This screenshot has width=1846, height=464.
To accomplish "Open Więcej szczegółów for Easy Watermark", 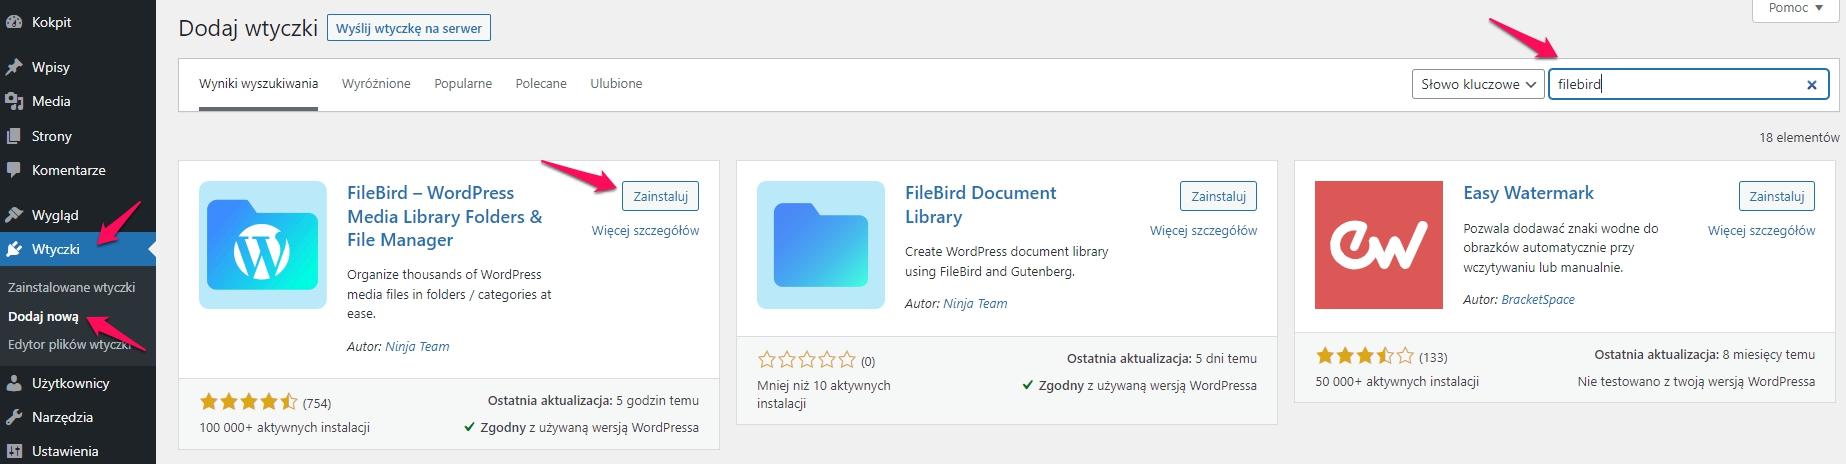I will point(1761,231).
